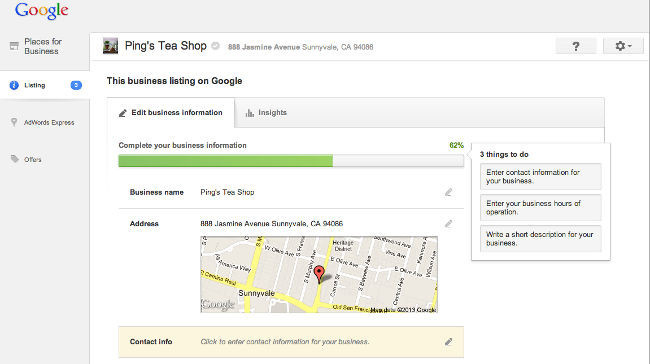This screenshot has height=364, width=650.
Task: Click the Ping's Tea Shop profile thumbnail
Action: pos(110,46)
